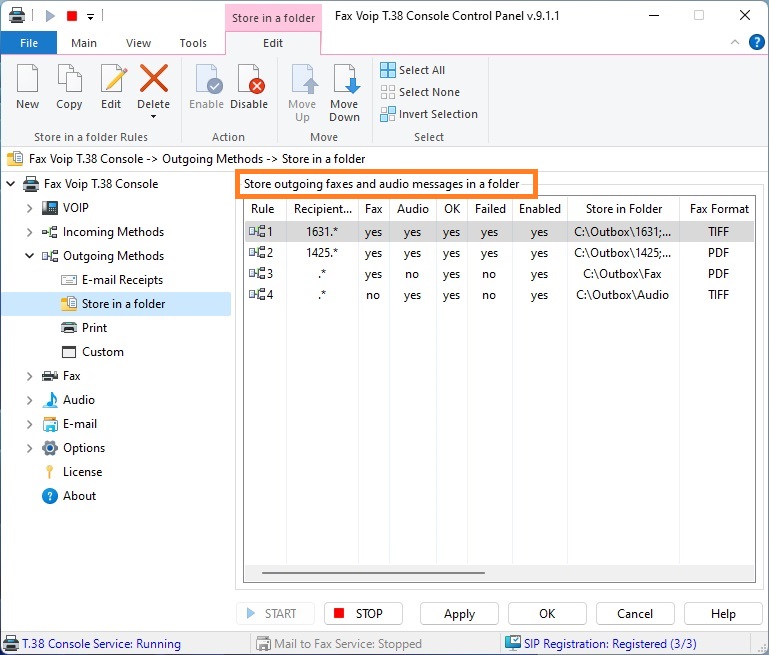
Task: Click the C:\Outbox\Fax cell
Action: tap(622, 274)
